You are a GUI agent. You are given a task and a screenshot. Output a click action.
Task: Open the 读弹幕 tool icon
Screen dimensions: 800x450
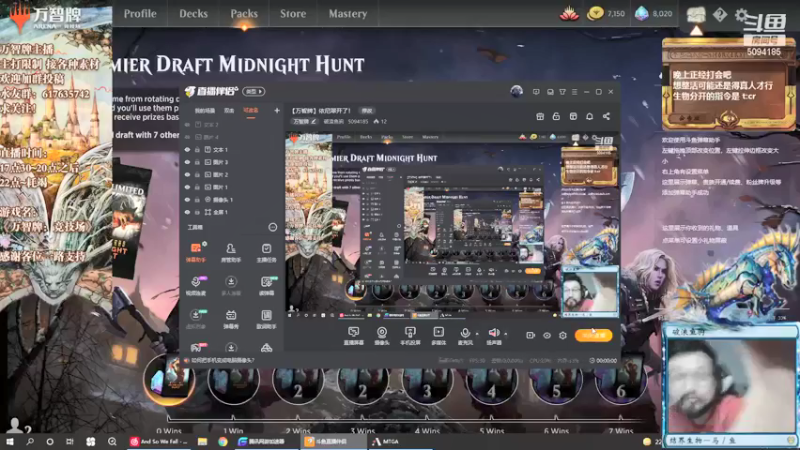point(266,286)
